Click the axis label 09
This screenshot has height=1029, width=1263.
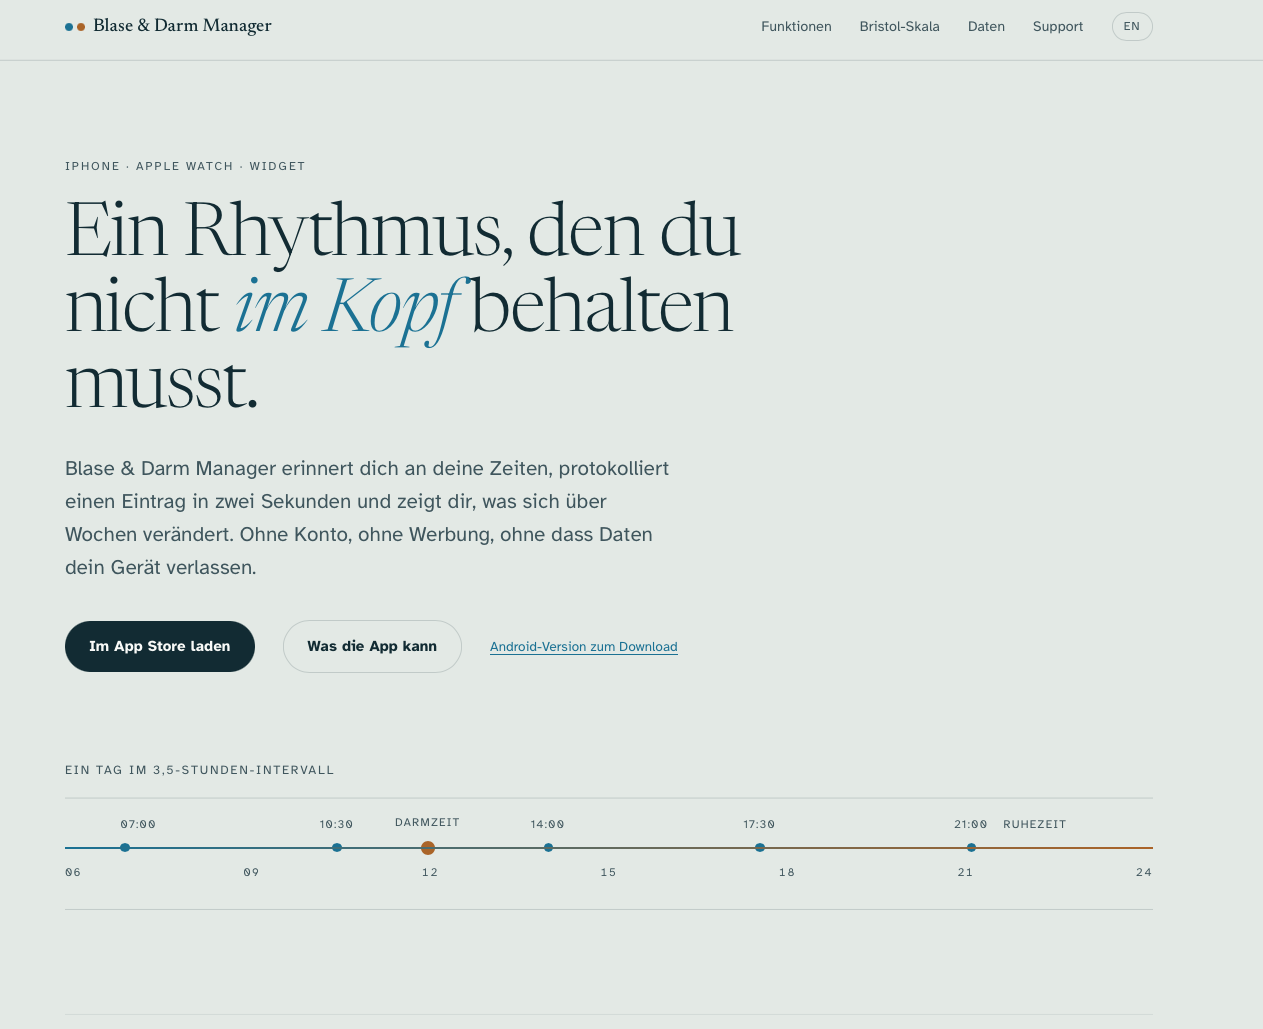(251, 873)
